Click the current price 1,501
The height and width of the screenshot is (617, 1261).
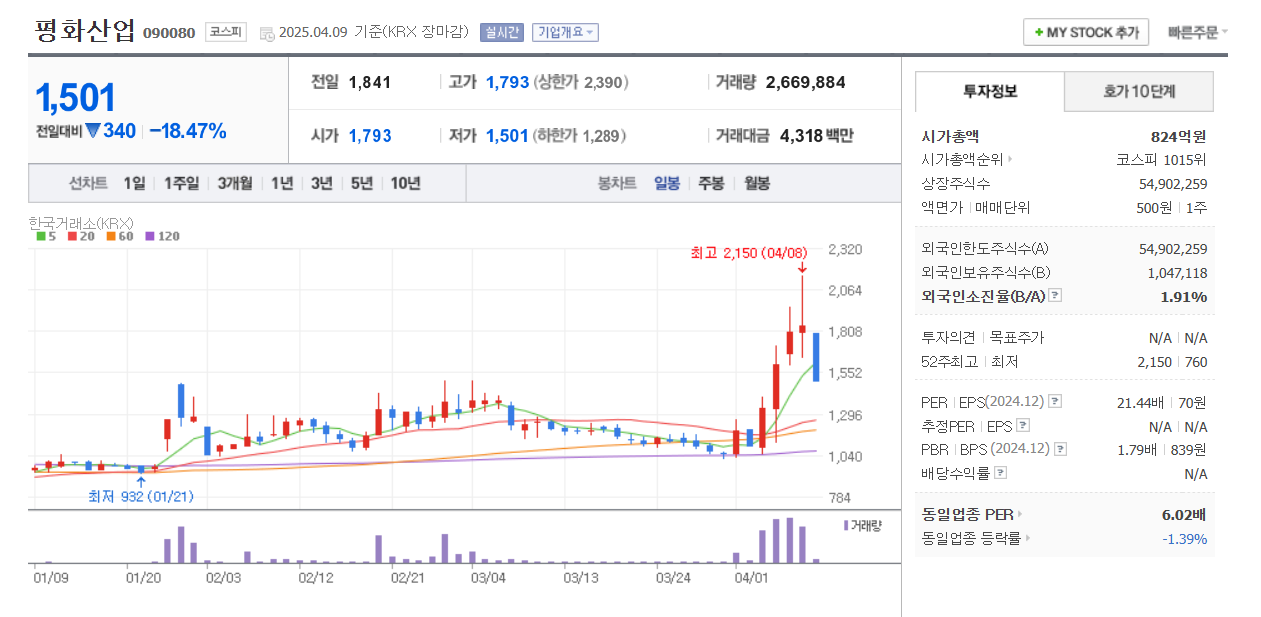point(76,97)
